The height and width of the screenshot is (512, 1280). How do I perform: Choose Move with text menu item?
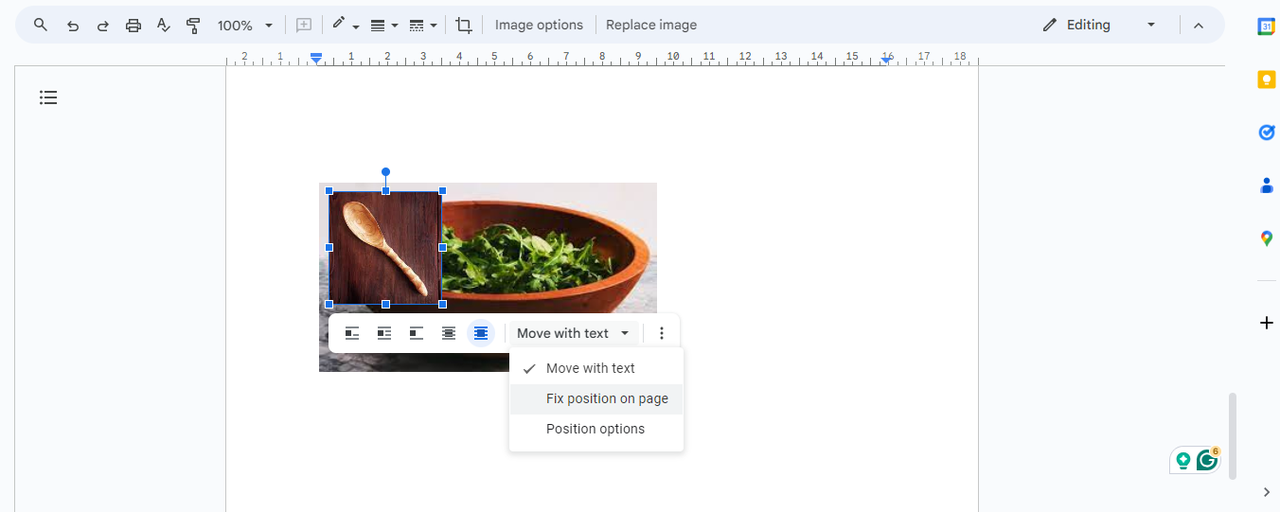pyautogui.click(x=597, y=368)
